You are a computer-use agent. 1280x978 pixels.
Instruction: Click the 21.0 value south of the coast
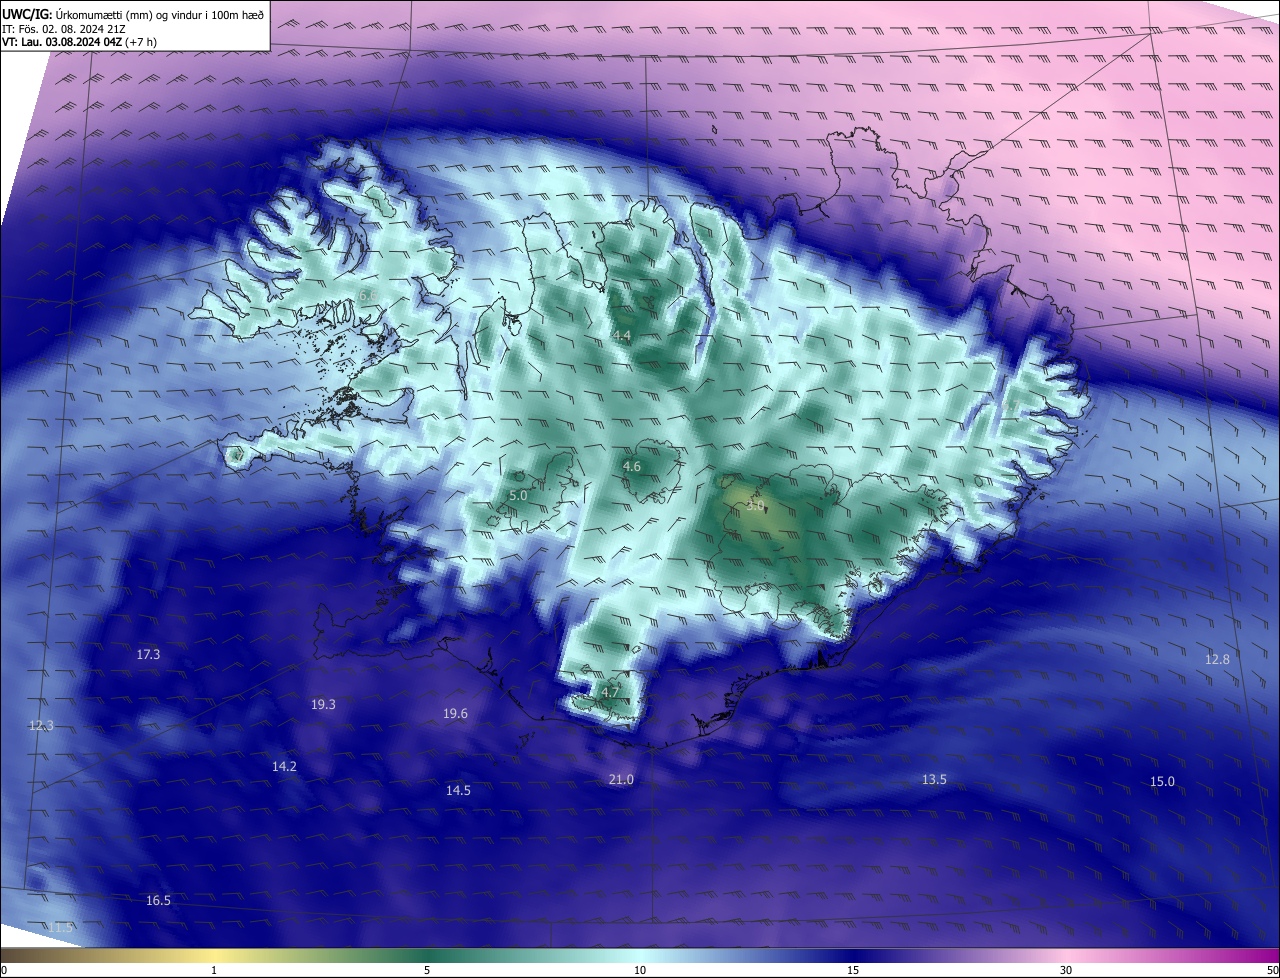[x=621, y=780]
